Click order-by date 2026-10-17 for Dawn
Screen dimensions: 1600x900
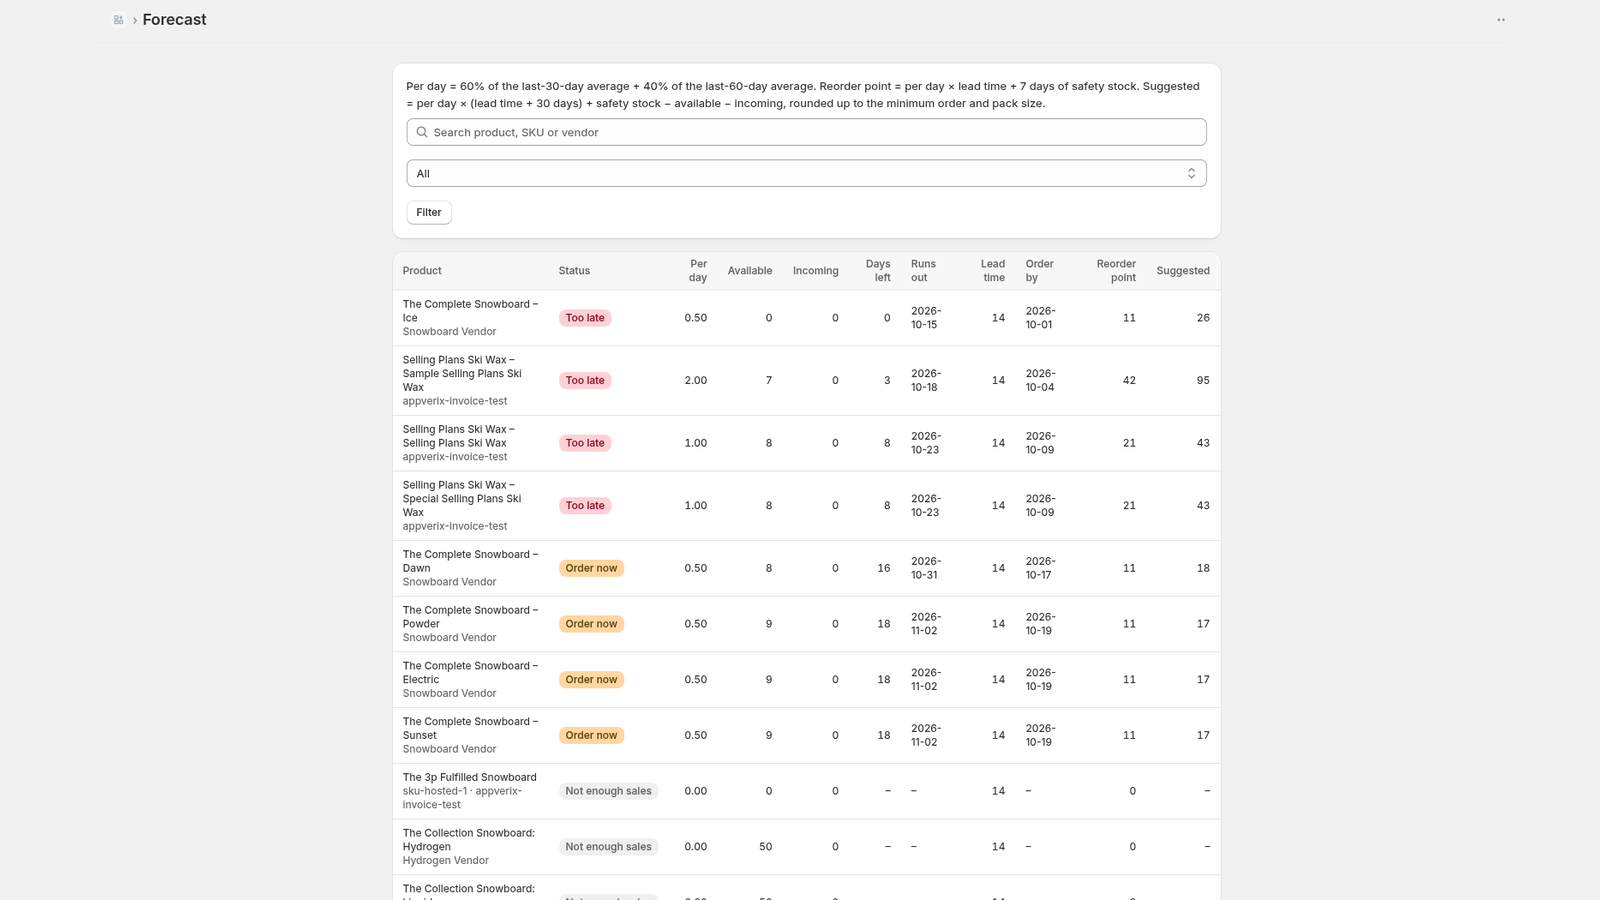(x=1040, y=568)
